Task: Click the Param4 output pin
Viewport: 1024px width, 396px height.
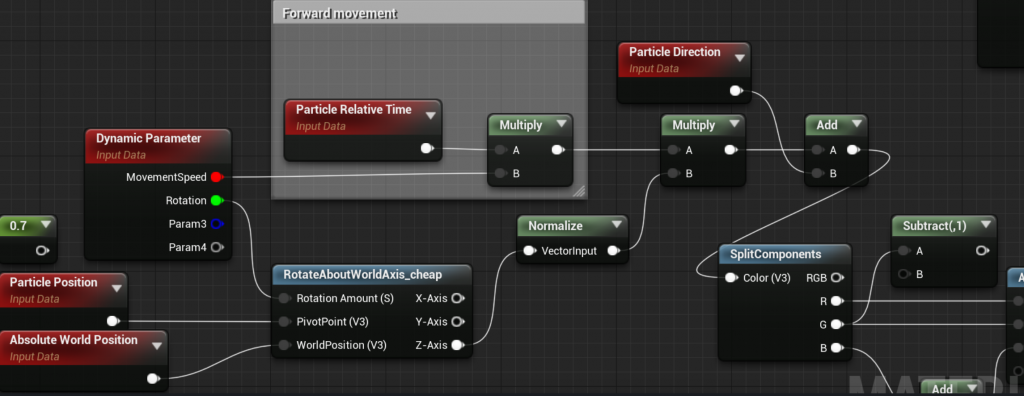Action: coord(217,248)
